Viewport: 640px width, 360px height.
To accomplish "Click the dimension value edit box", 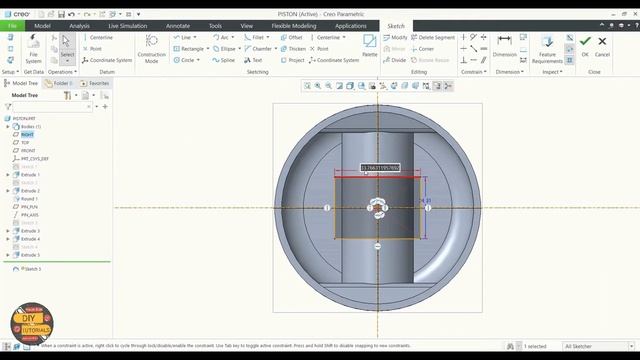I will pos(380,168).
